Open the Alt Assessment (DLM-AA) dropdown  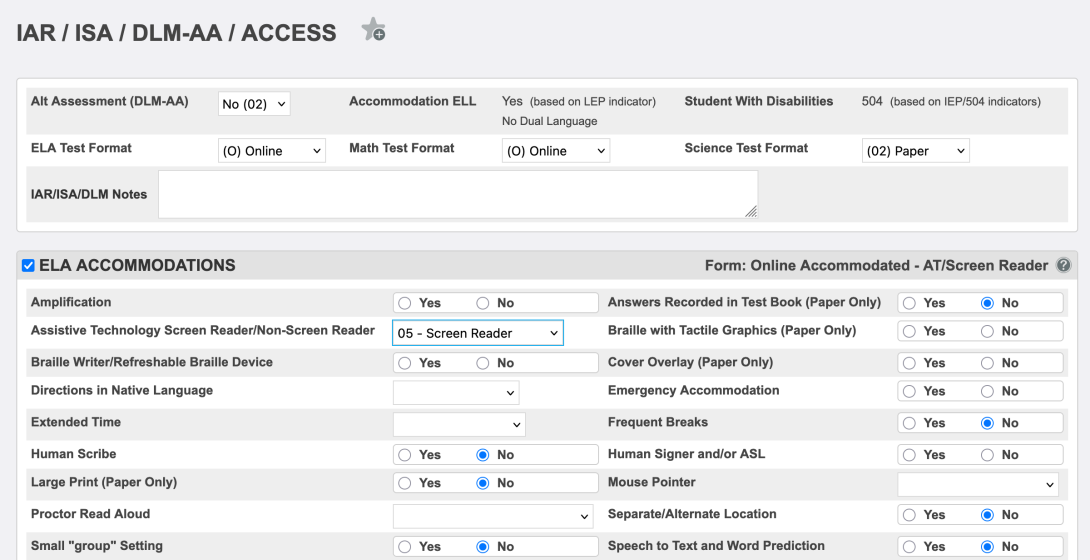coord(254,104)
